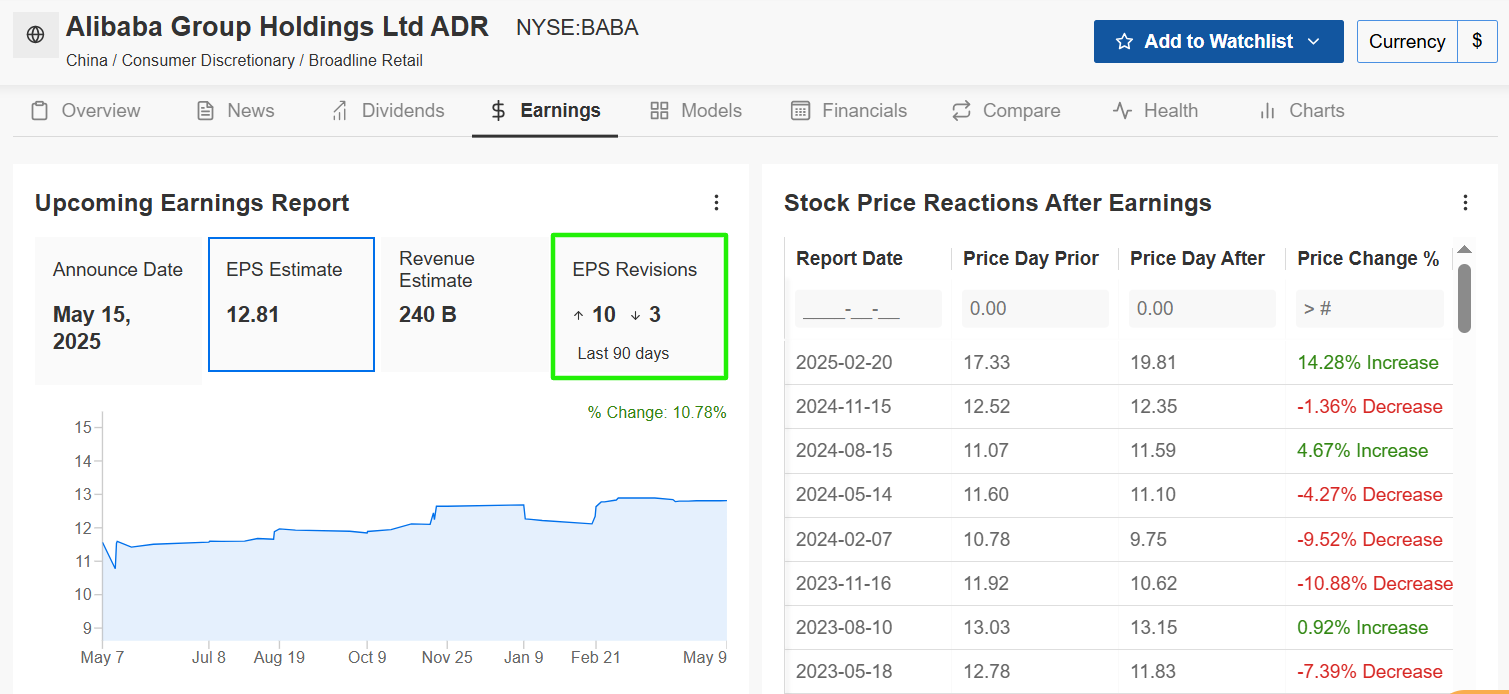The height and width of the screenshot is (694, 1509).
Task: Switch to the News tab
Action: click(x=235, y=111)
